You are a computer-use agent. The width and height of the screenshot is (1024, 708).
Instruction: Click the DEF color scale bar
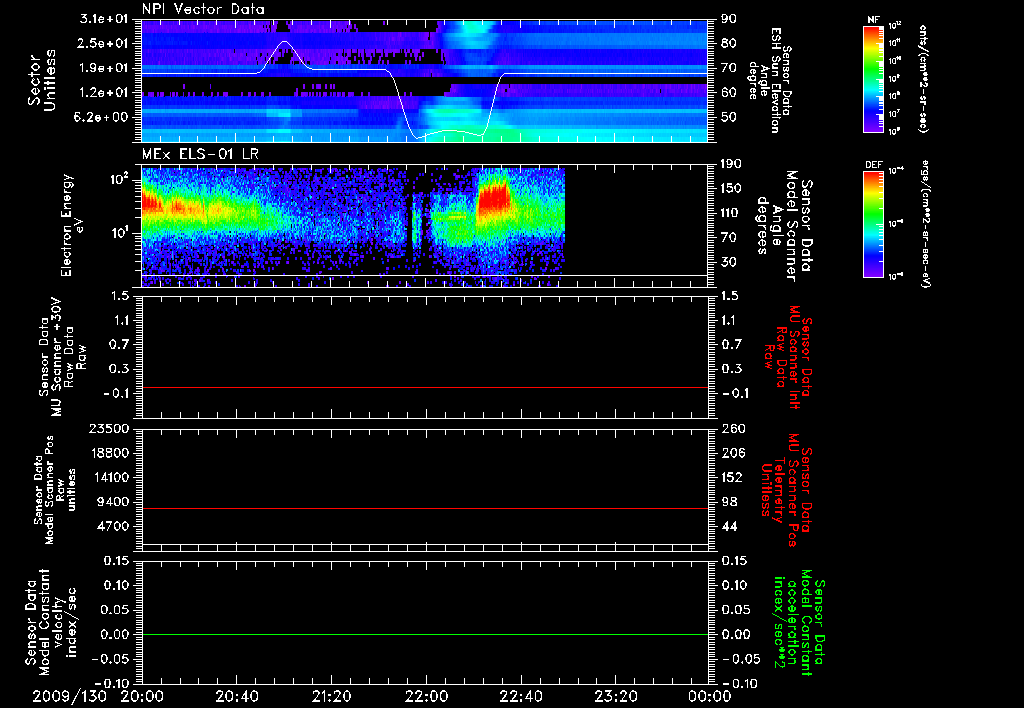(873, 223)
